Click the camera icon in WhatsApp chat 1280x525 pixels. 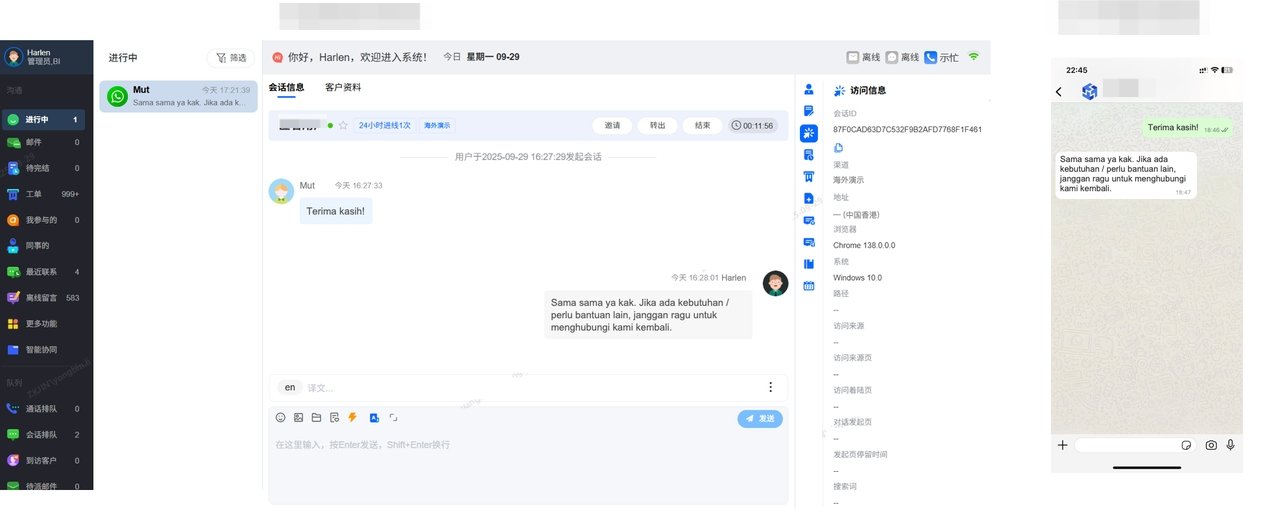tap(1211, 445)
